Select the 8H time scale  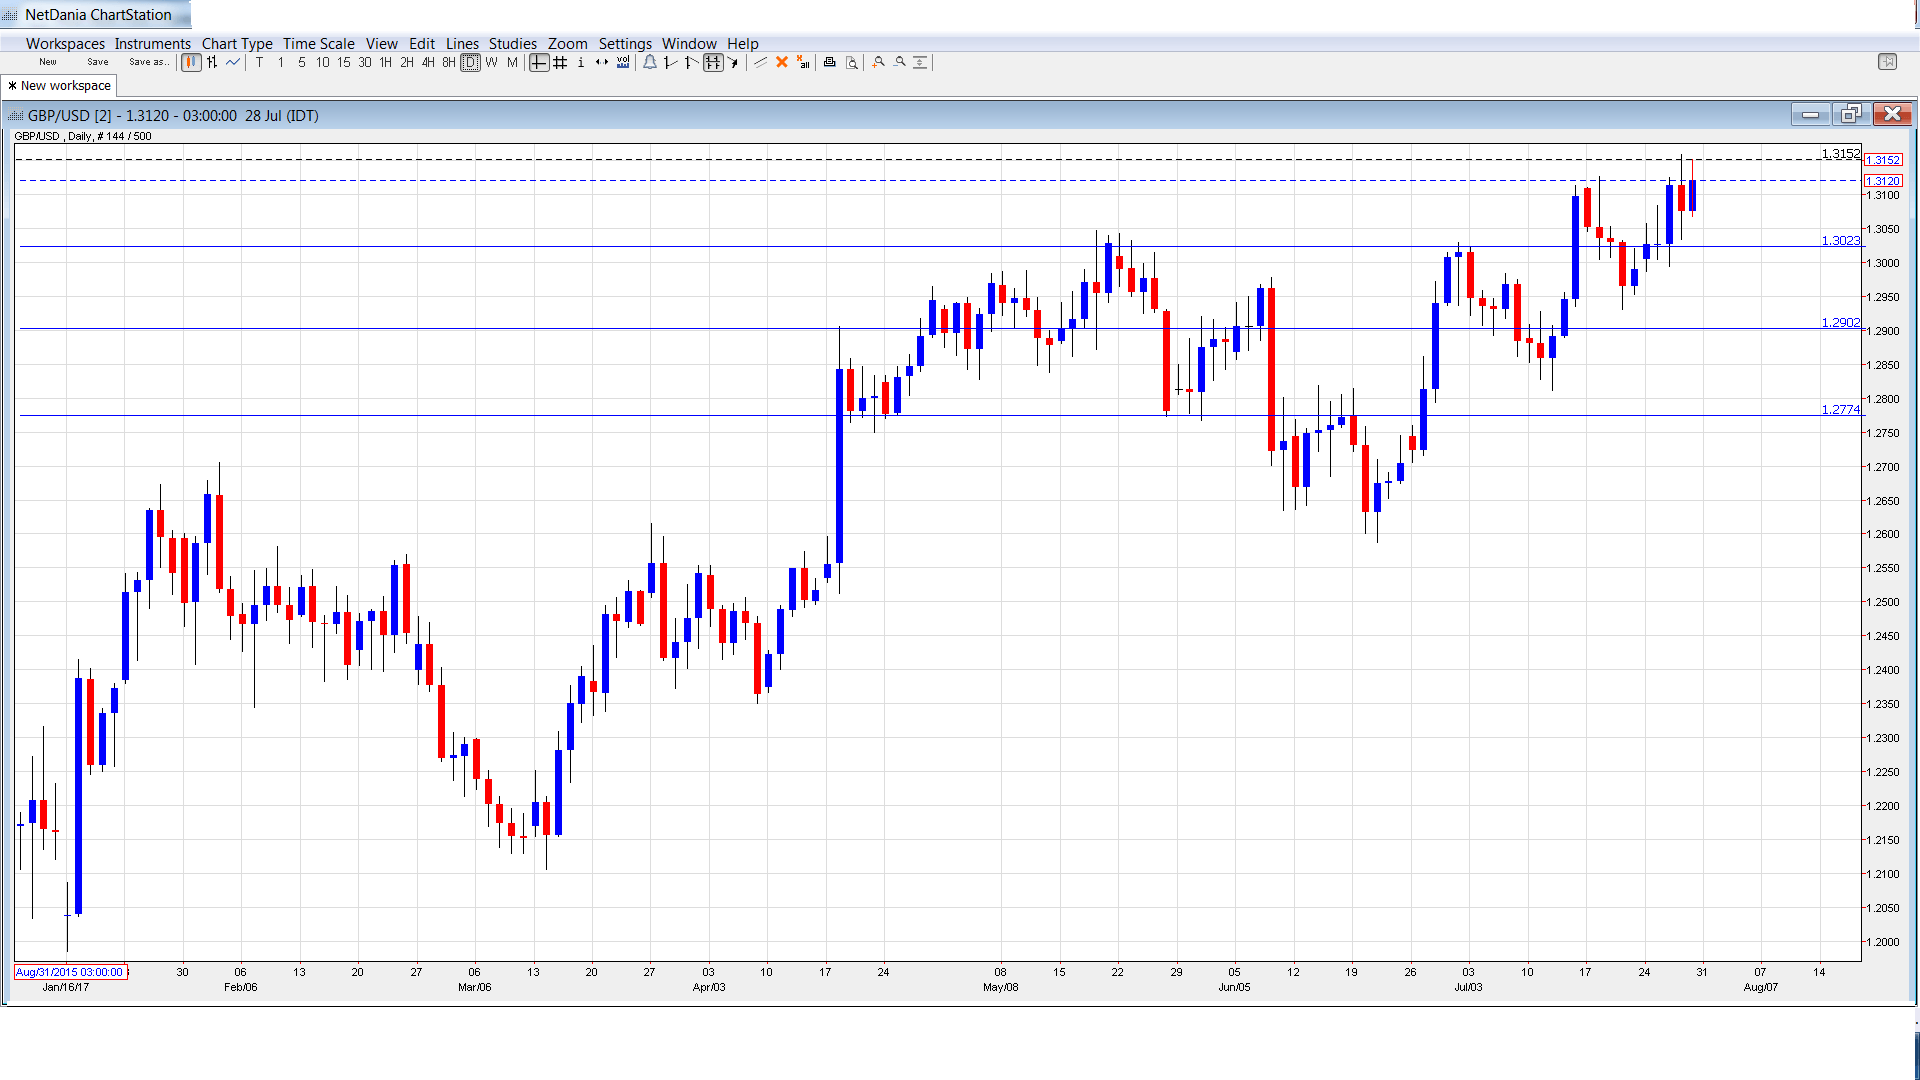pyautogui.click(x=449, y=62)
